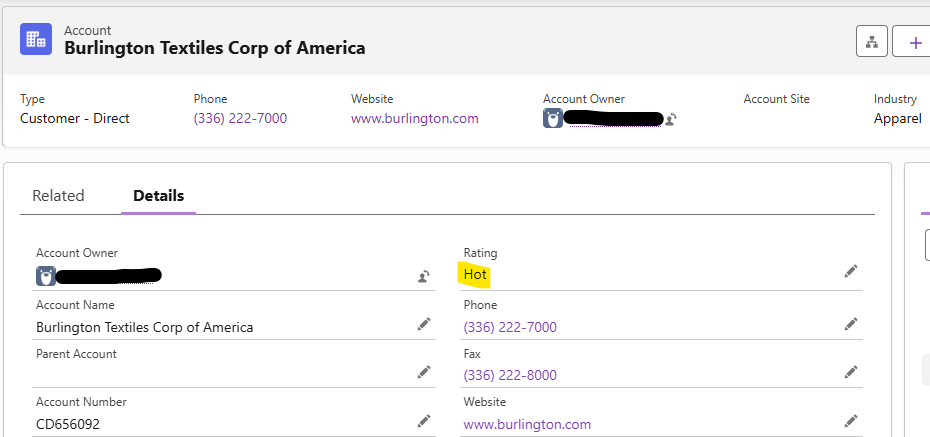Click the Account Site label in header
Image resolution: width=930 pixels, height=437 pixels.
click(x=776, y=99)
